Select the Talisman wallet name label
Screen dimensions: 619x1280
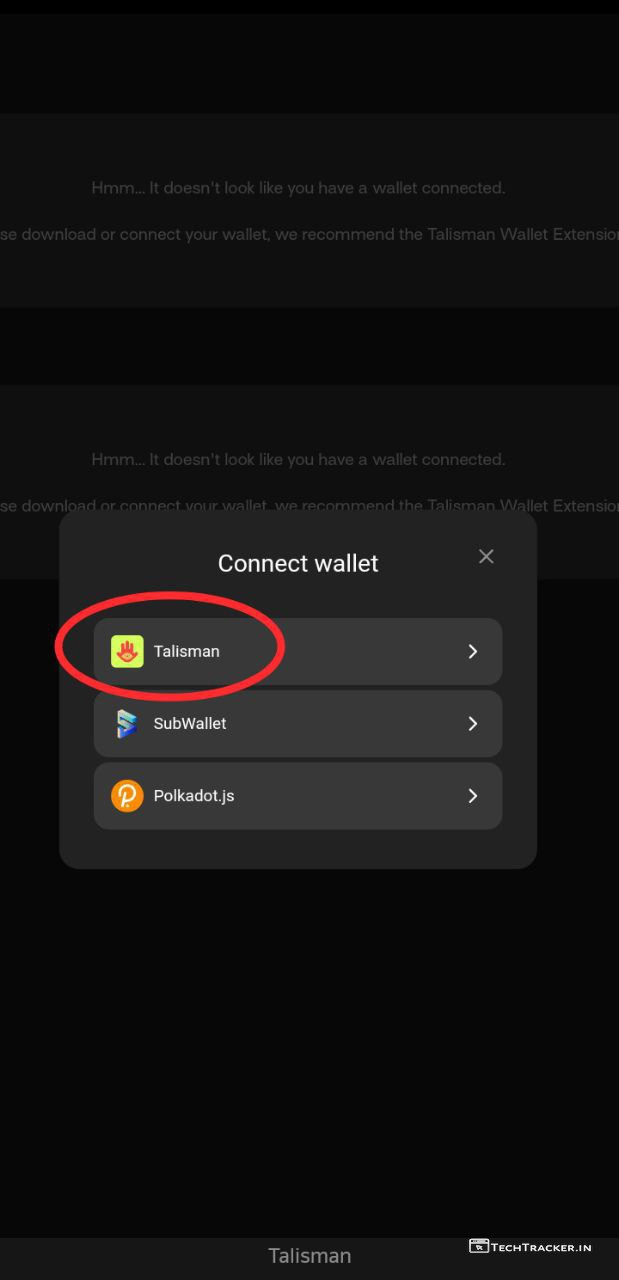point(187,651)
